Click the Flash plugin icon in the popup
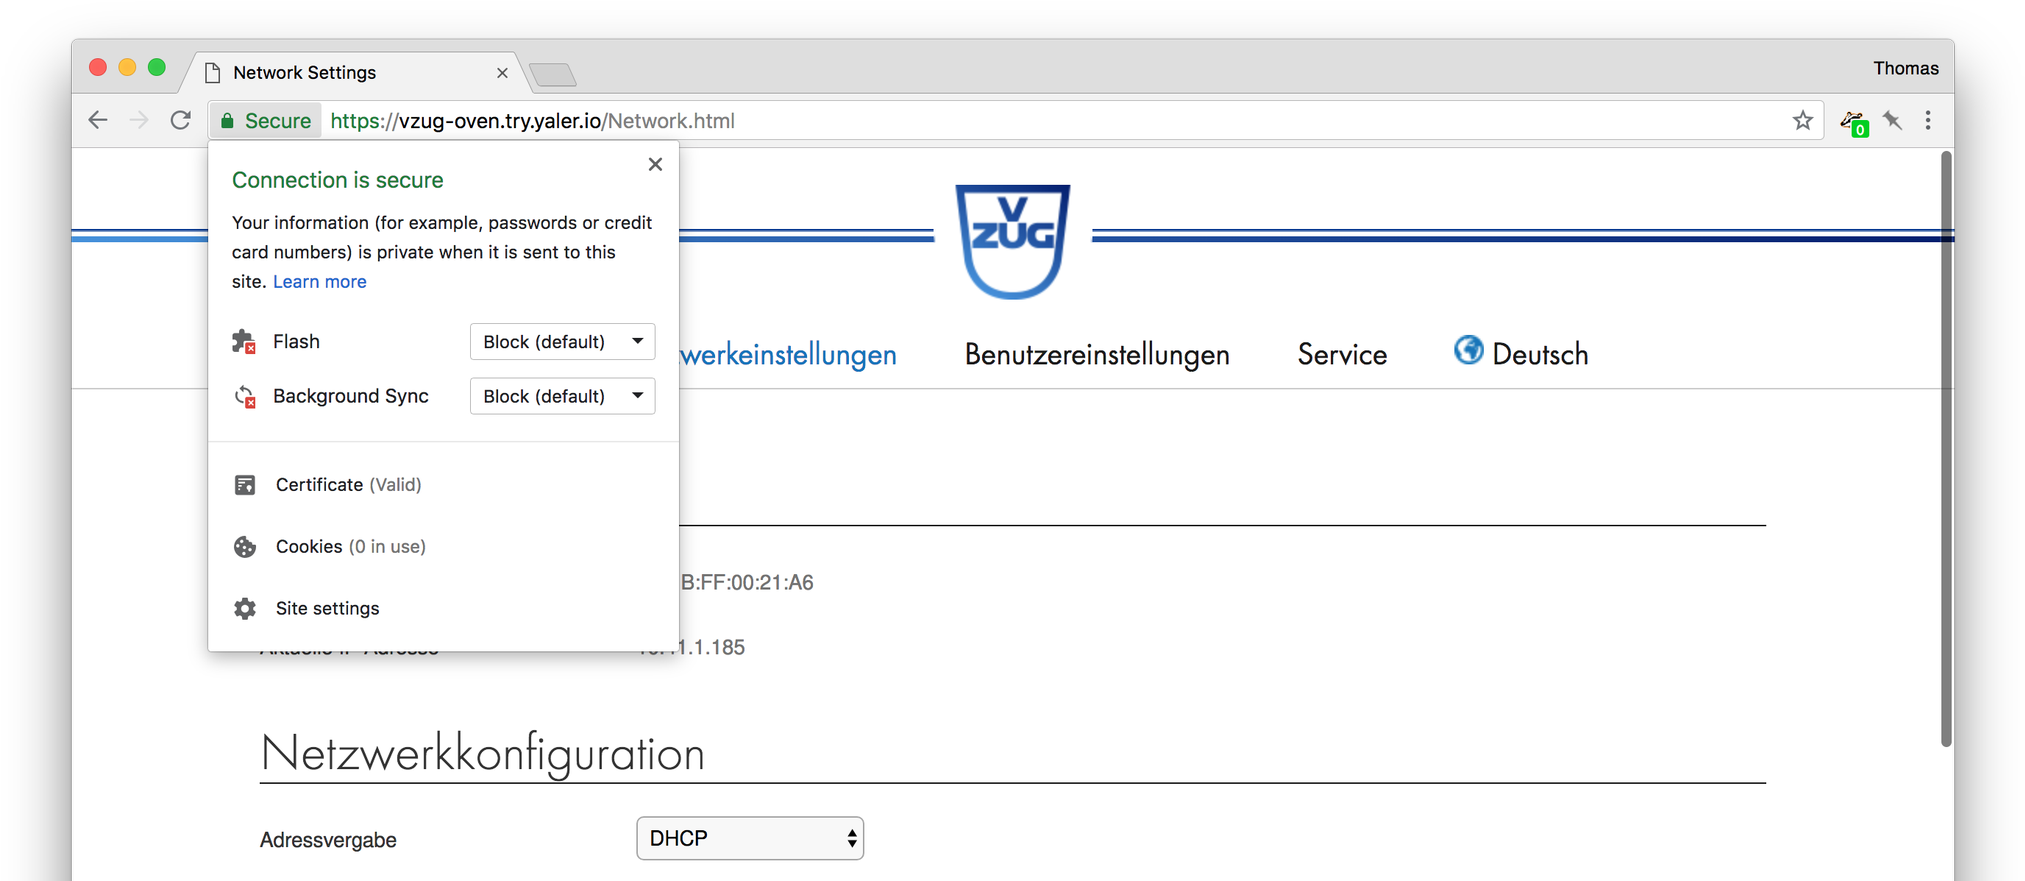The image size is (2025, 881). click(244, 342)
